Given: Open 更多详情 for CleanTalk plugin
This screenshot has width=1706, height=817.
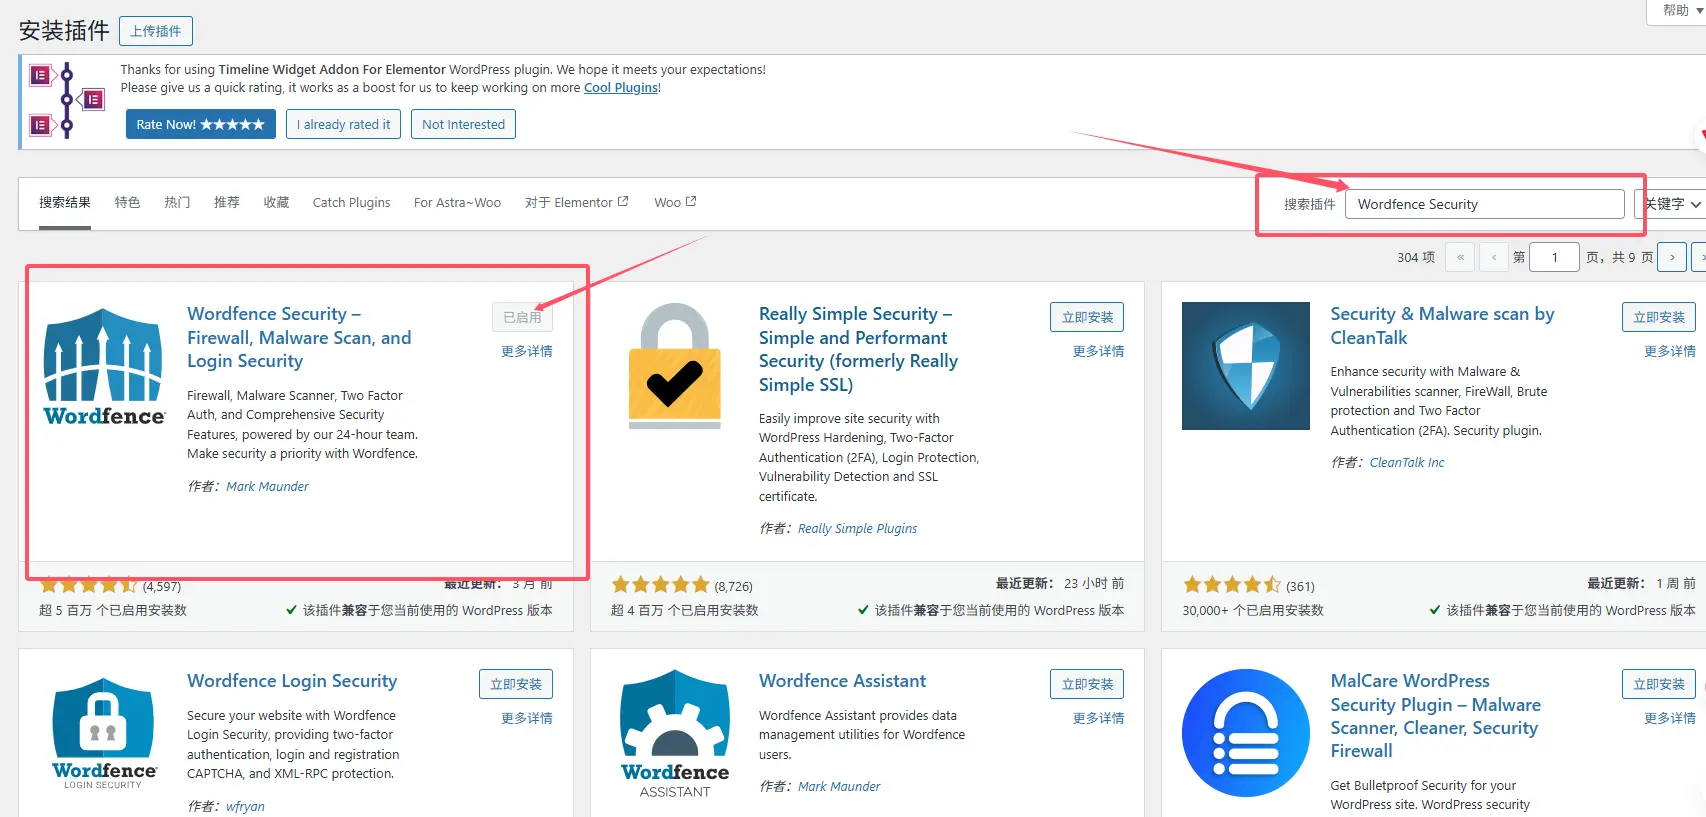Looking at the screenshot, I should pyautogui.click(x=1670, y=351).
